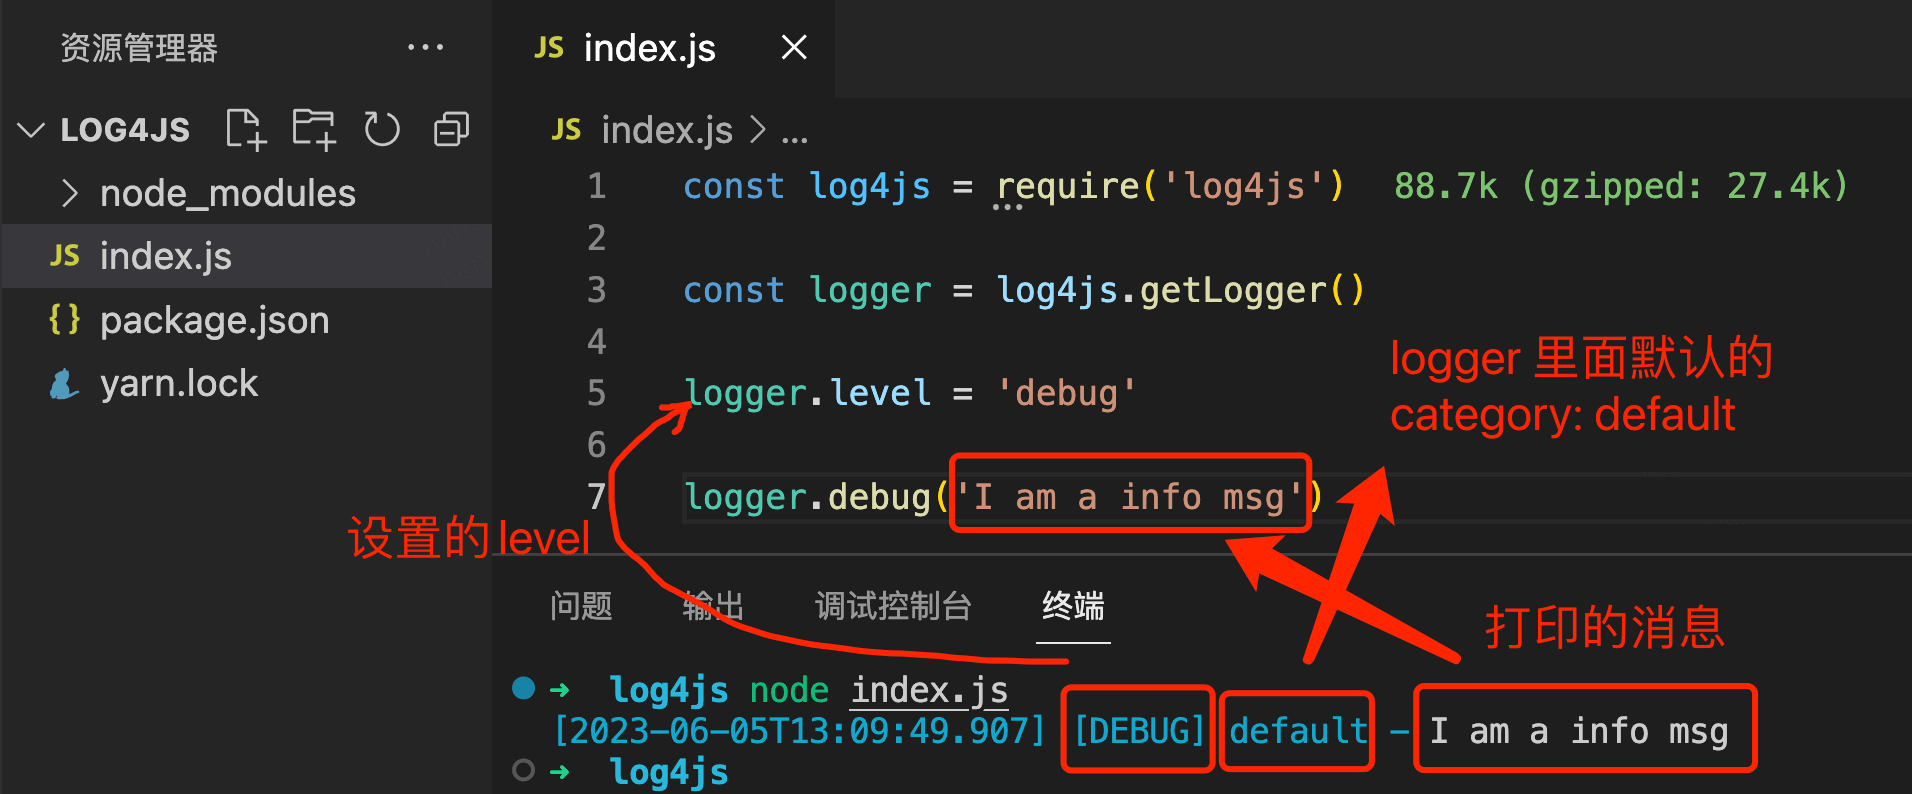Click getLogger on line 3
This screenshot has height=794, width=1912.
[x=1233, y=291]
